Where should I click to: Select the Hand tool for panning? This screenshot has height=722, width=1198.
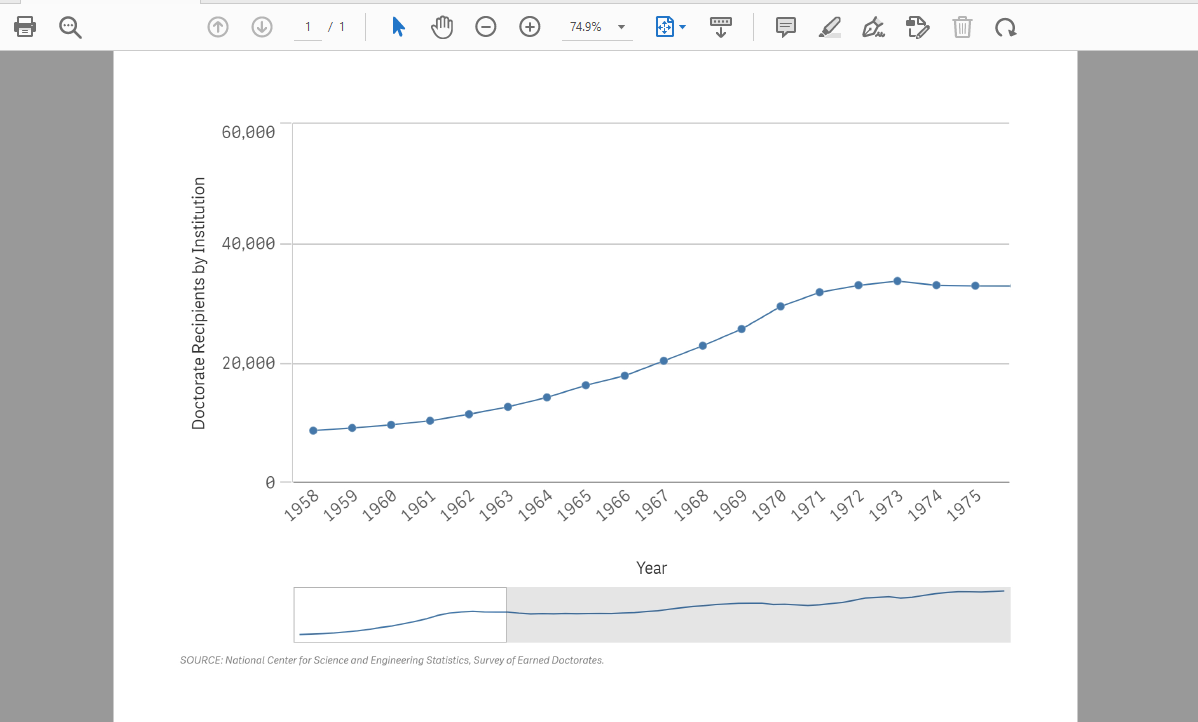(x=442, y=27)
